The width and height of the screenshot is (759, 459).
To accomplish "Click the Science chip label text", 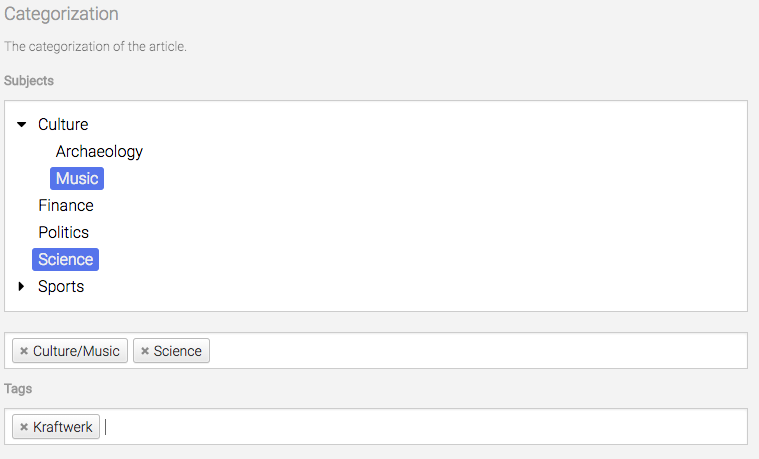I will click(178, 351).
